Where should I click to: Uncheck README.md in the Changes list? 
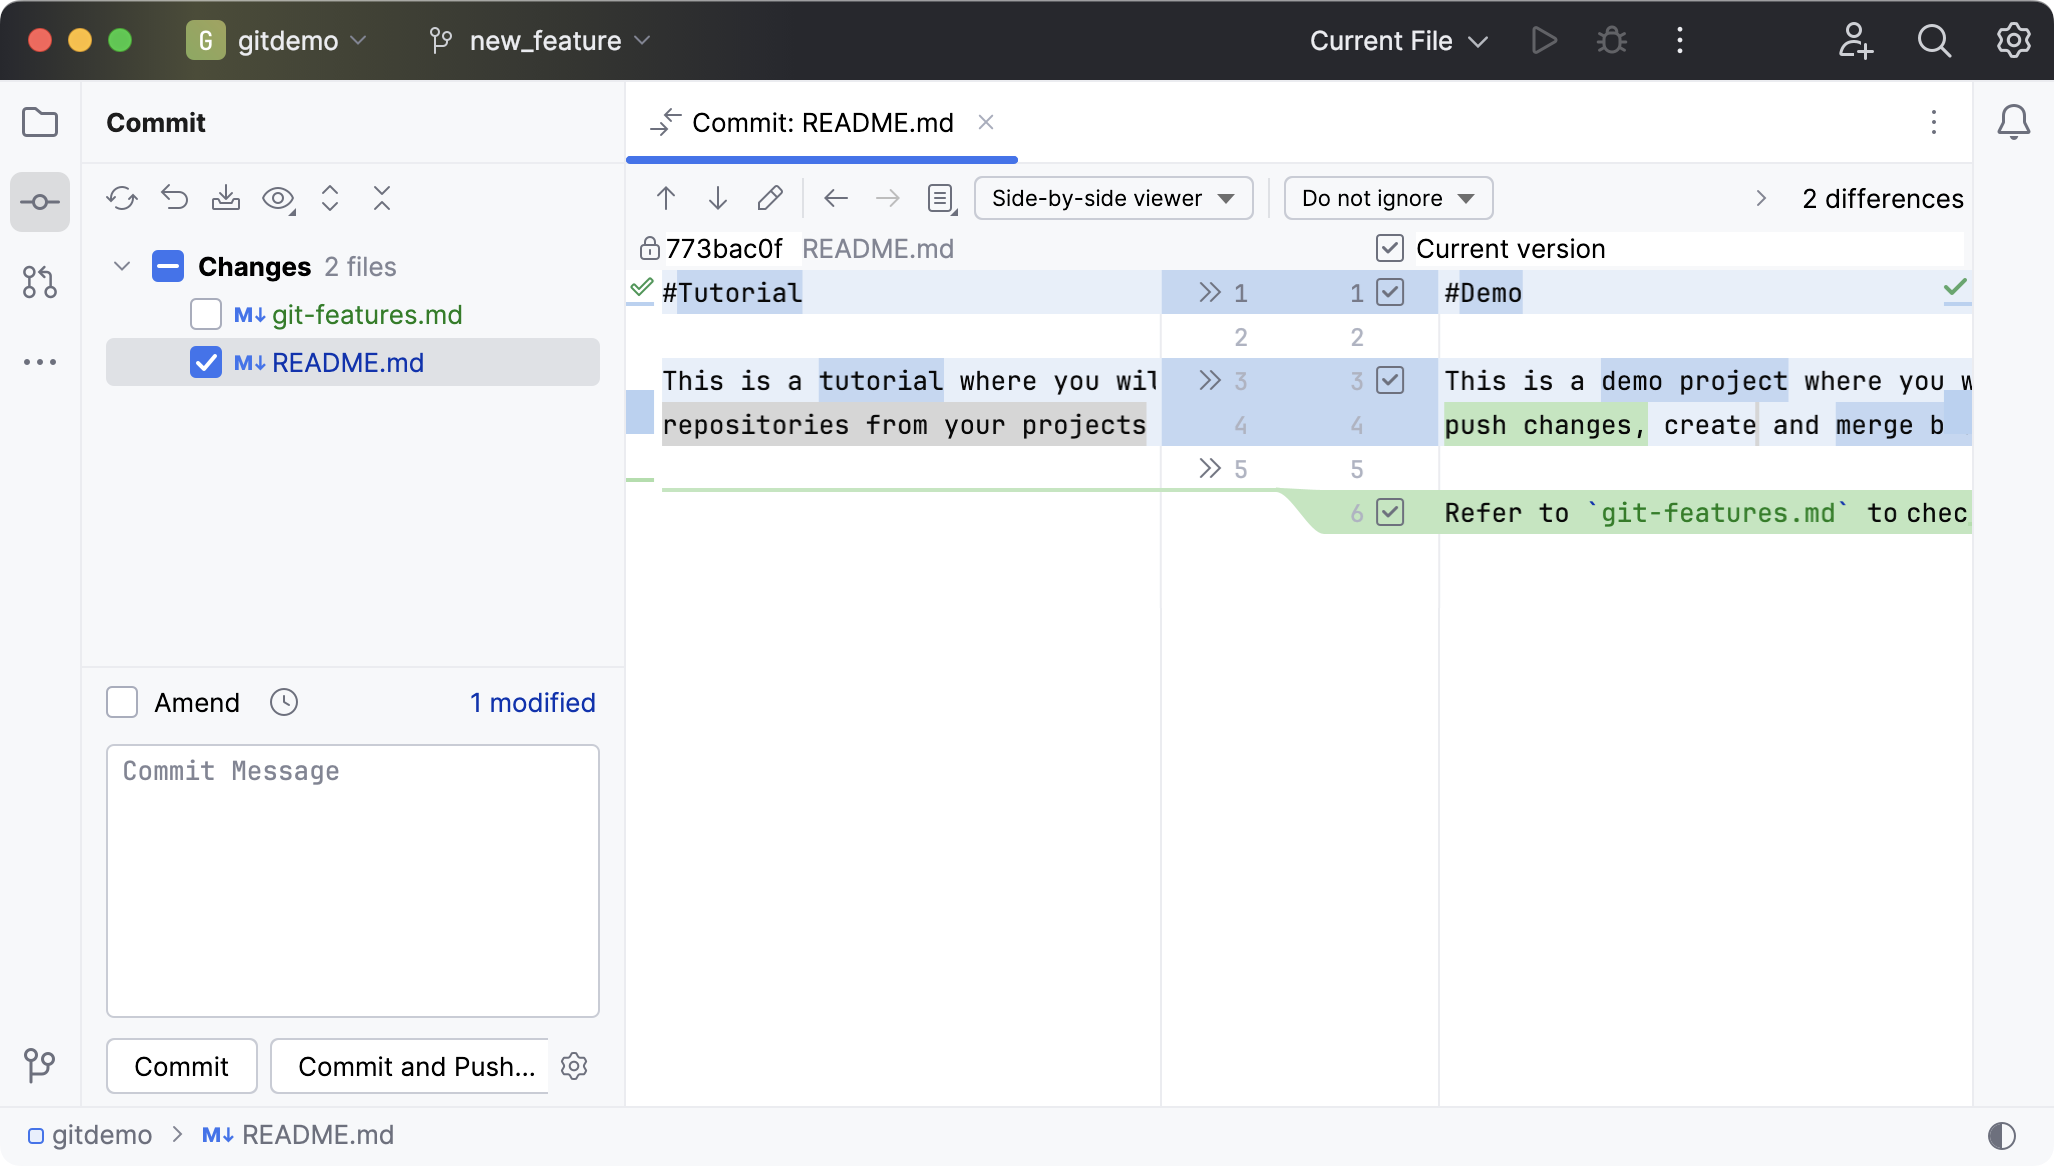point(206,362)
